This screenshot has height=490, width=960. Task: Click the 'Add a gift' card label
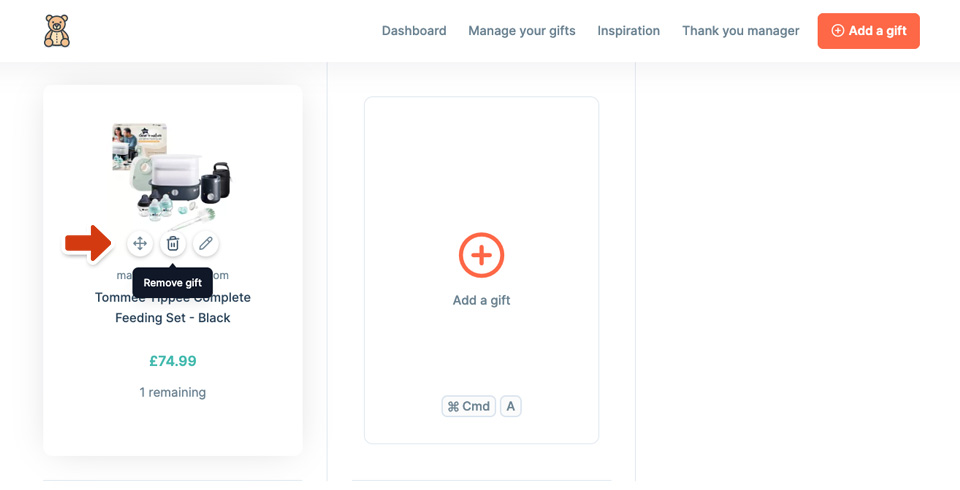[x=481, y=300]
